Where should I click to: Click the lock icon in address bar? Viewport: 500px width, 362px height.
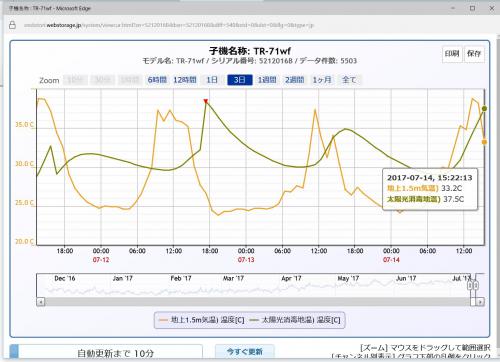[12, 25]
